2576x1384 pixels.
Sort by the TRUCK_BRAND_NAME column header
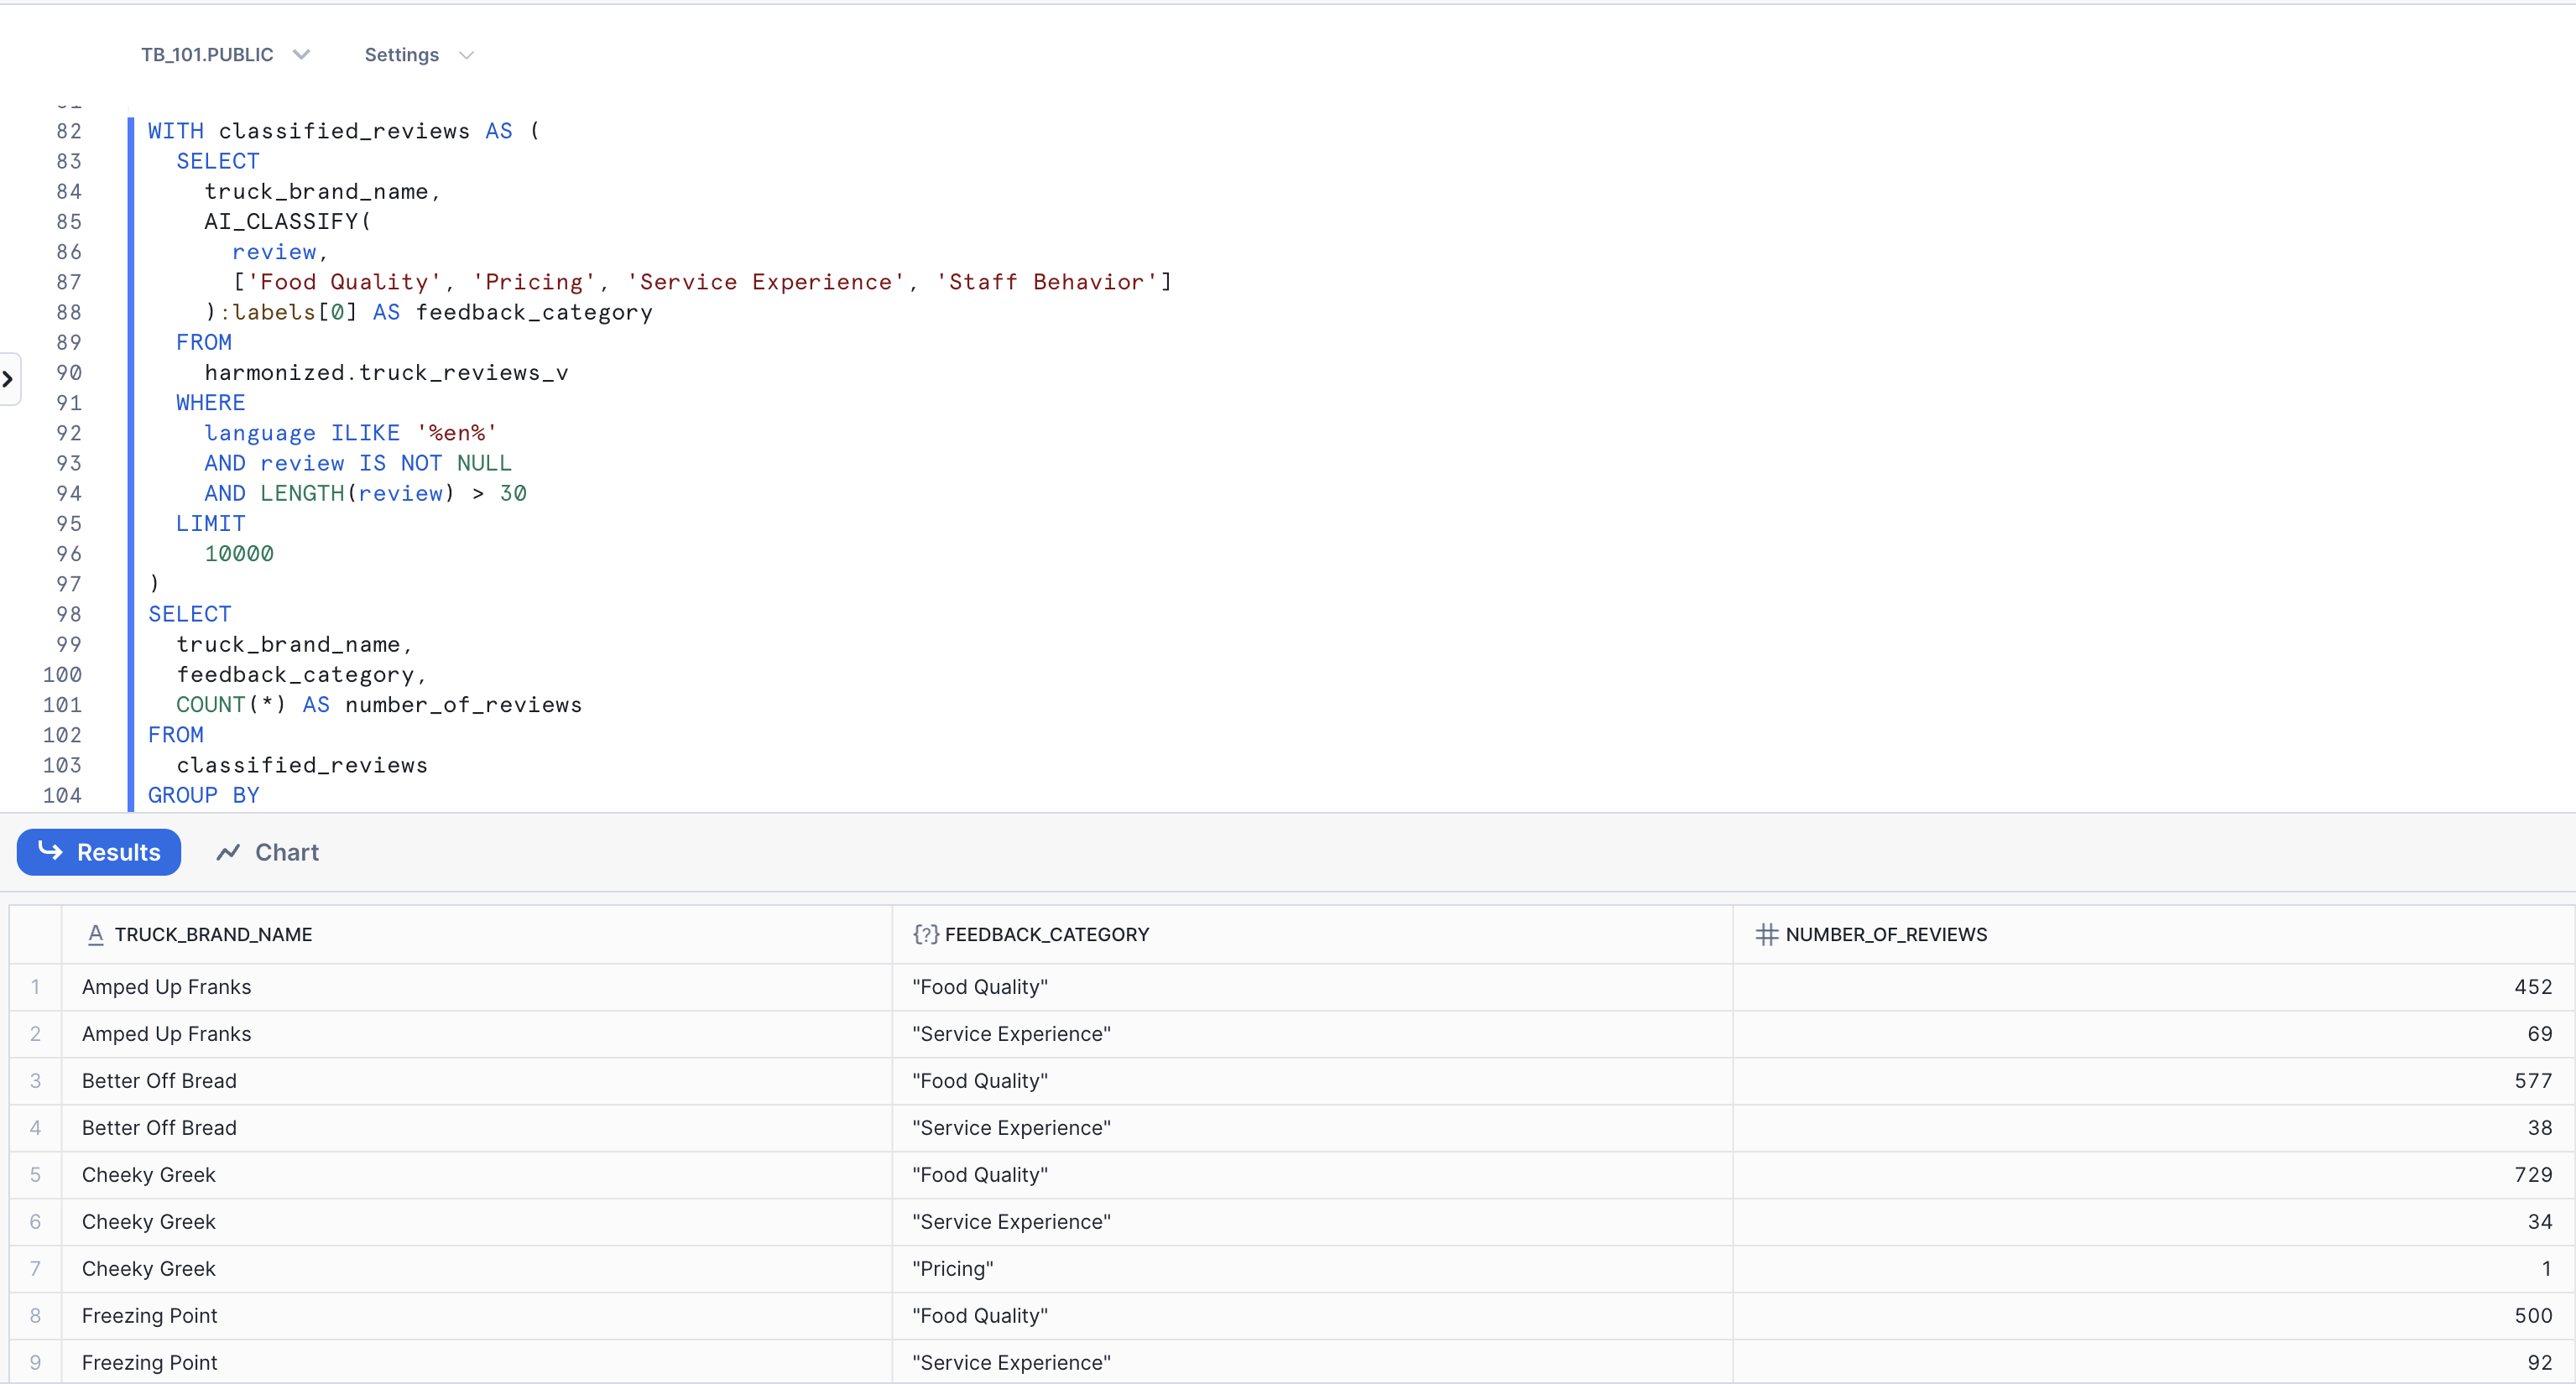coord(213,934)
